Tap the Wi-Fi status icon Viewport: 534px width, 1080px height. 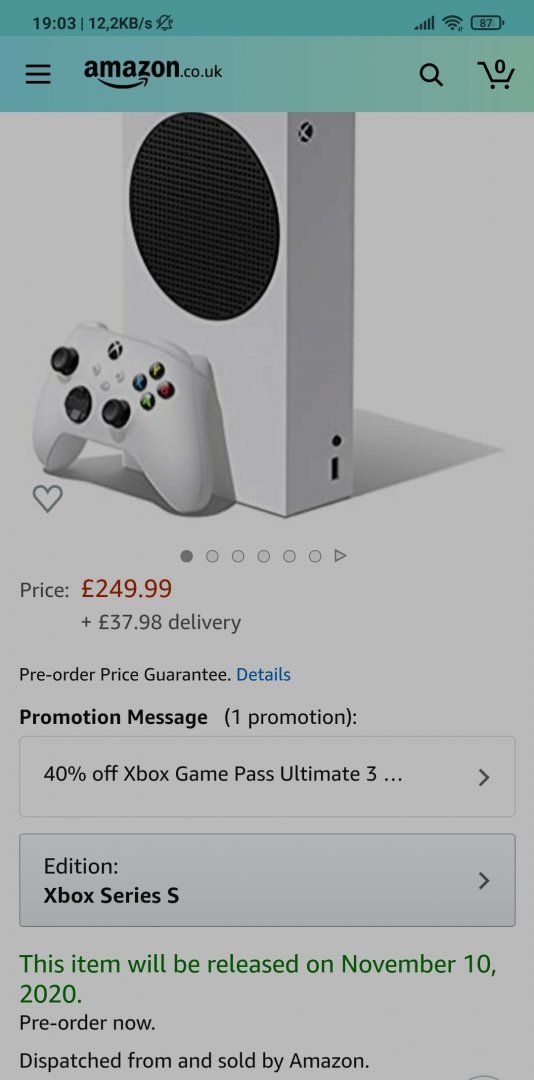453,23
